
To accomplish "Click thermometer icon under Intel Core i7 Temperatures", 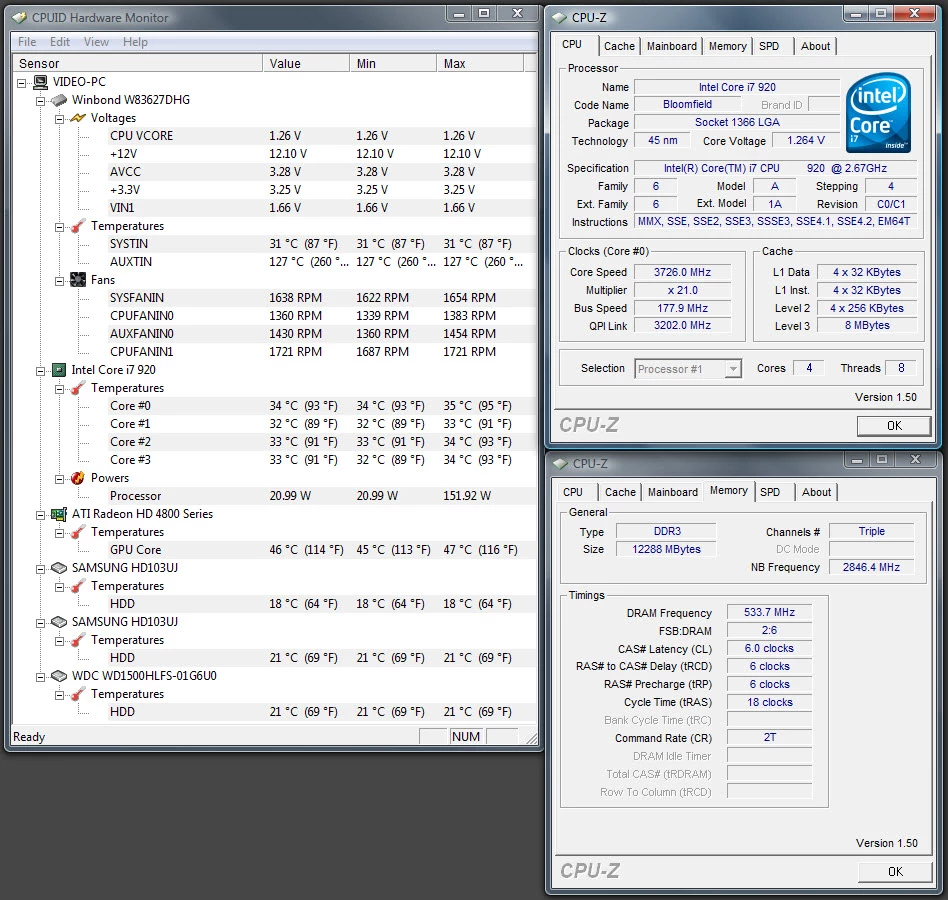I will pos(78,388).
